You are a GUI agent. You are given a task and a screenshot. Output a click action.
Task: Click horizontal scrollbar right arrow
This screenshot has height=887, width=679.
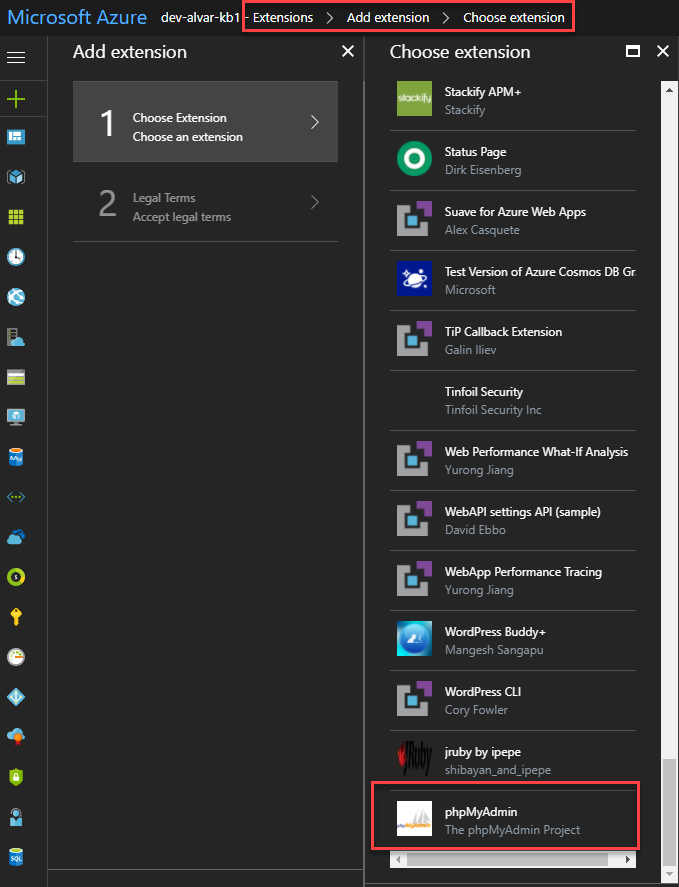click(x=628, y=860)
